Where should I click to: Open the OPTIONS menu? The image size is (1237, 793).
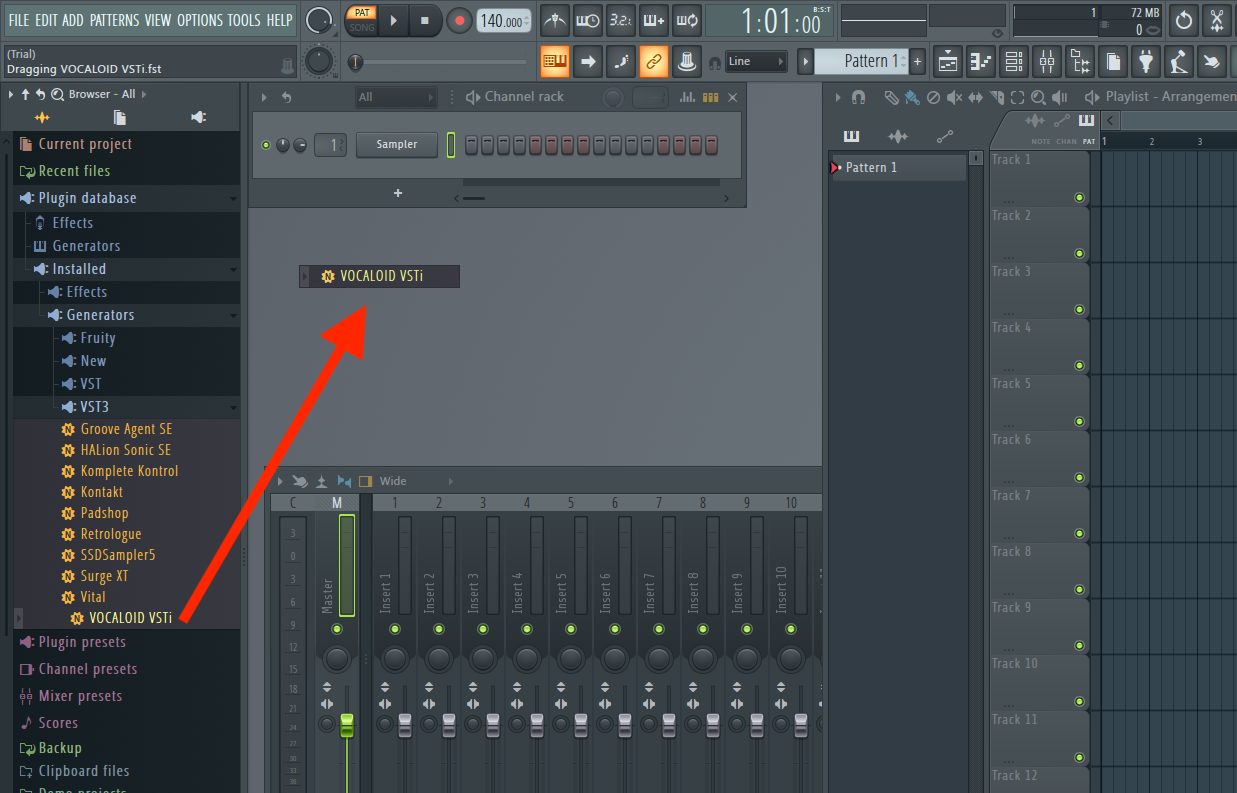coord(199,20)
